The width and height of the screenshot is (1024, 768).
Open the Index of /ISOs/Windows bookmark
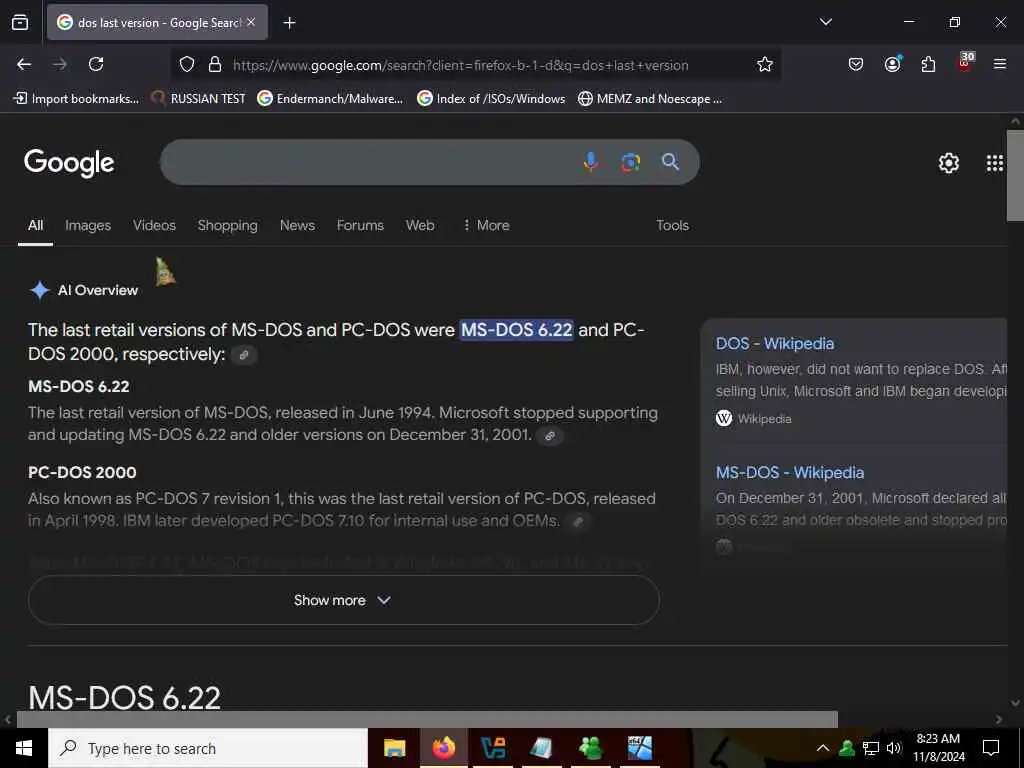pos(491,99)
